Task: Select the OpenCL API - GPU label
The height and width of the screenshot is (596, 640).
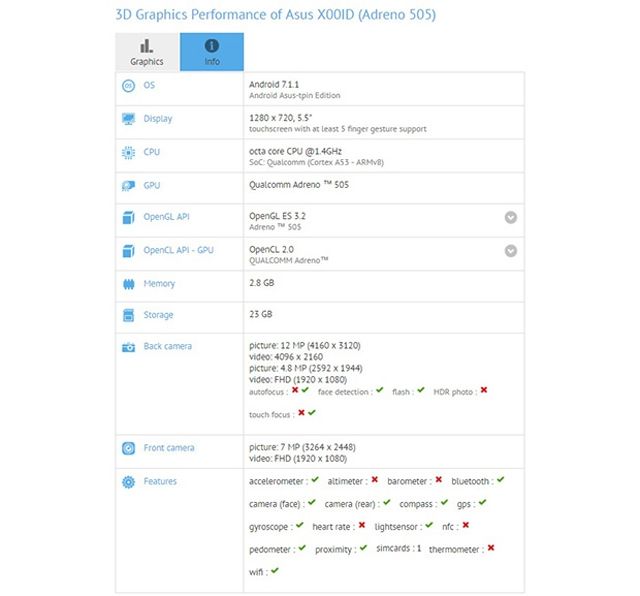Action: coord(178,250)
